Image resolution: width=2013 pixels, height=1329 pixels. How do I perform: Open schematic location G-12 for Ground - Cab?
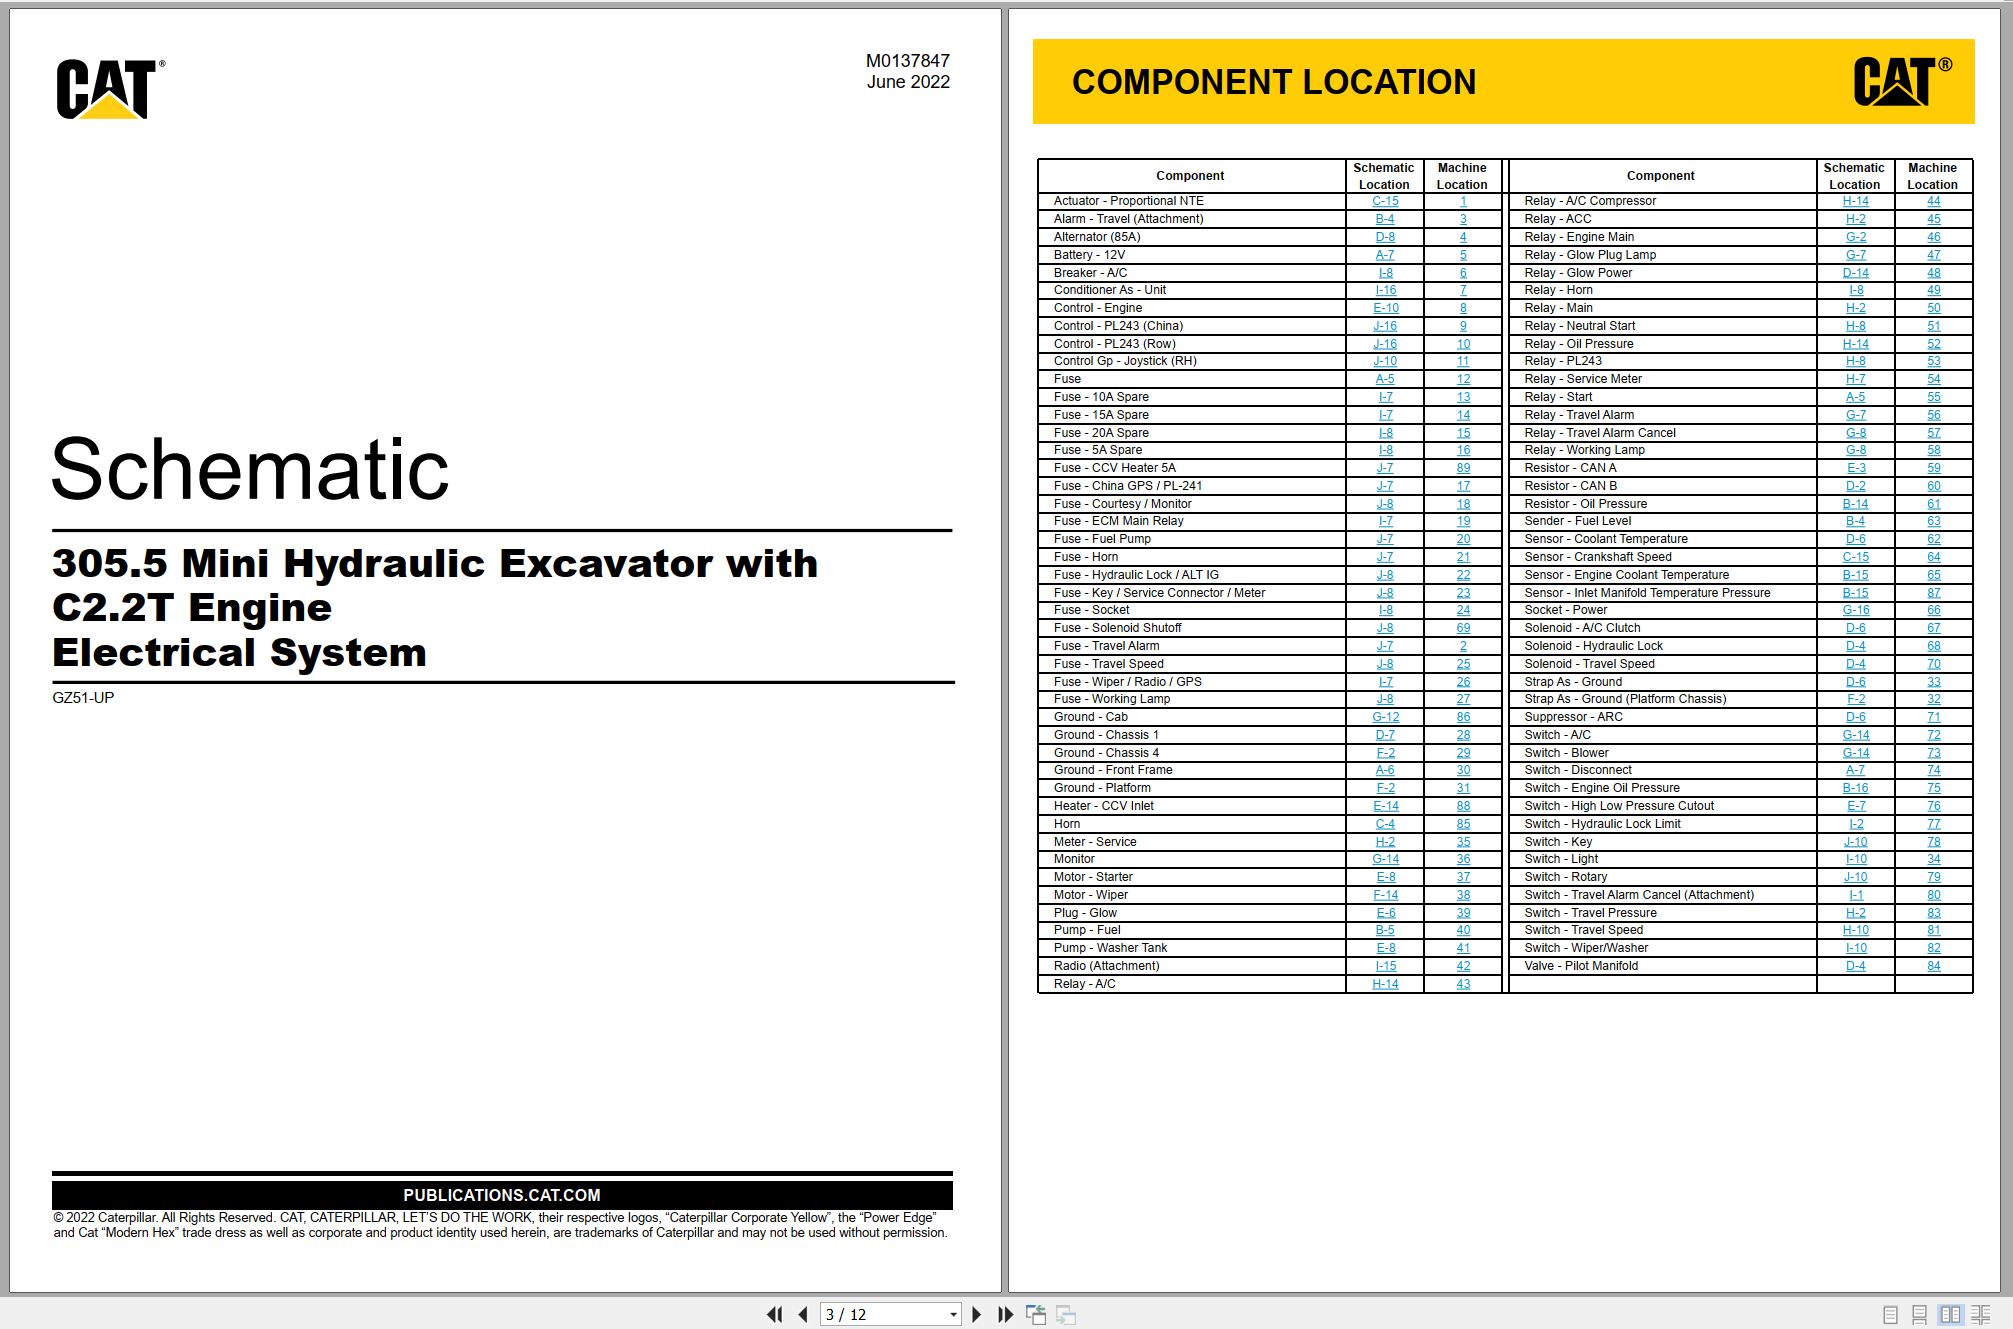(x=1386, y=717)
